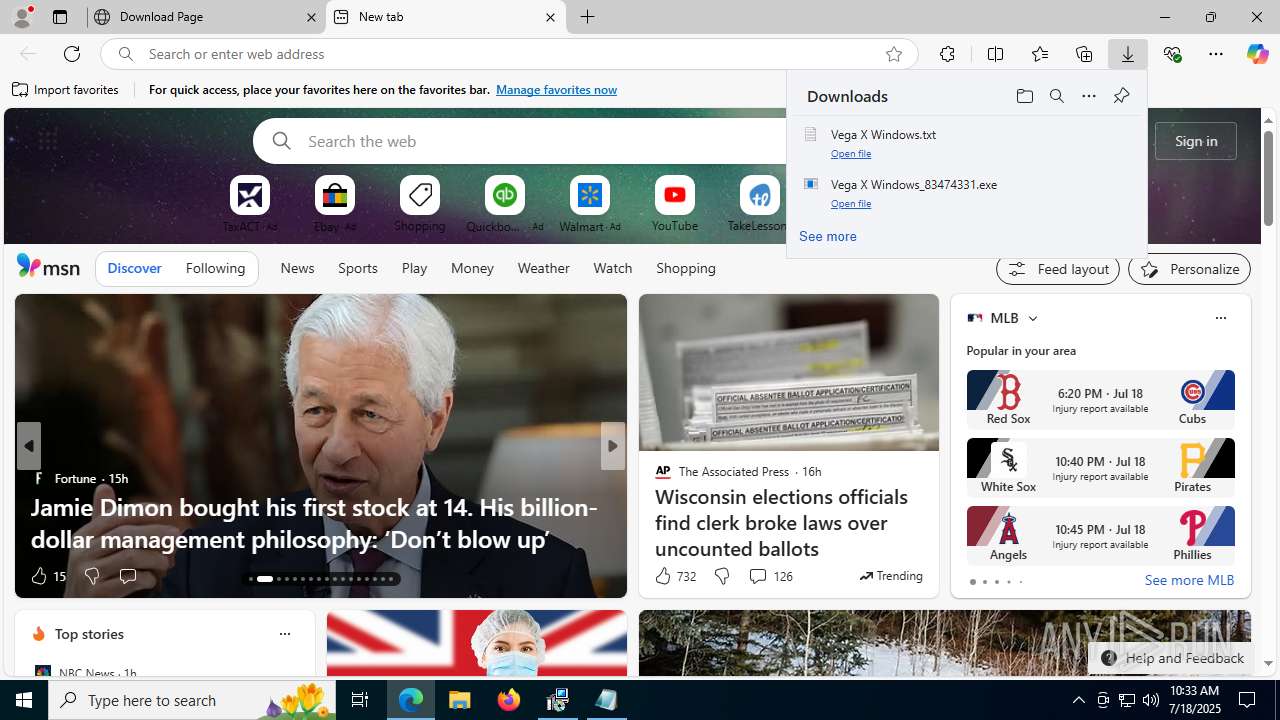Open Edge Settings and more menu

1216,54
